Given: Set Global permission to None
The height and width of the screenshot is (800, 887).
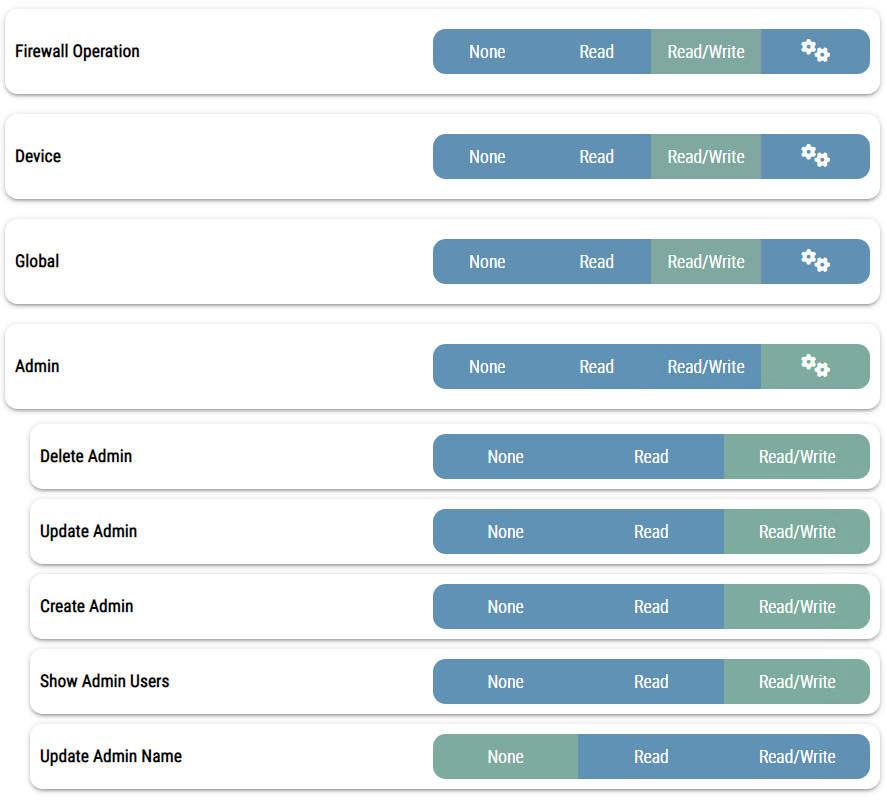Looking at the screenshot, I should [487, 262].
